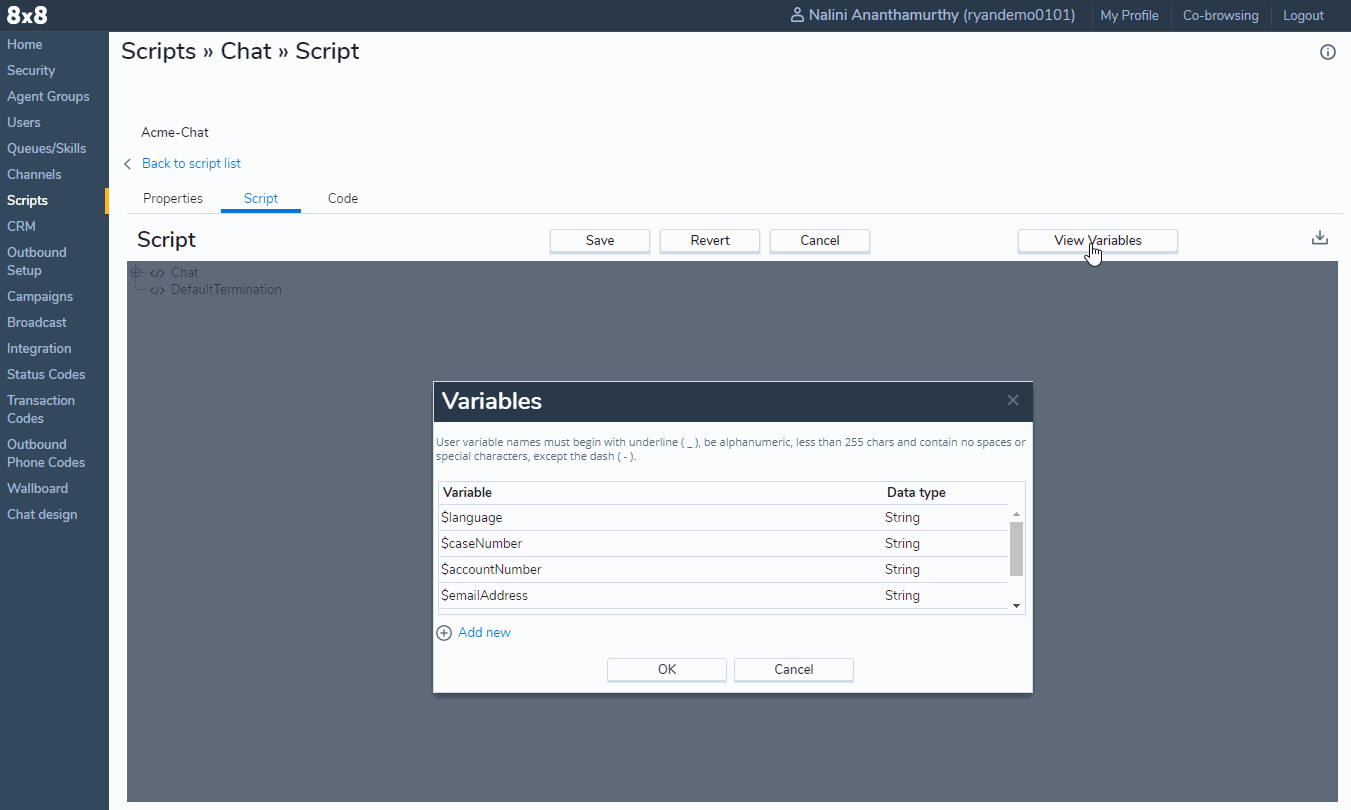Open Wallboard in the sidebar
The width and height of the screenshot is (1351, 810).
tap(37, 488)
